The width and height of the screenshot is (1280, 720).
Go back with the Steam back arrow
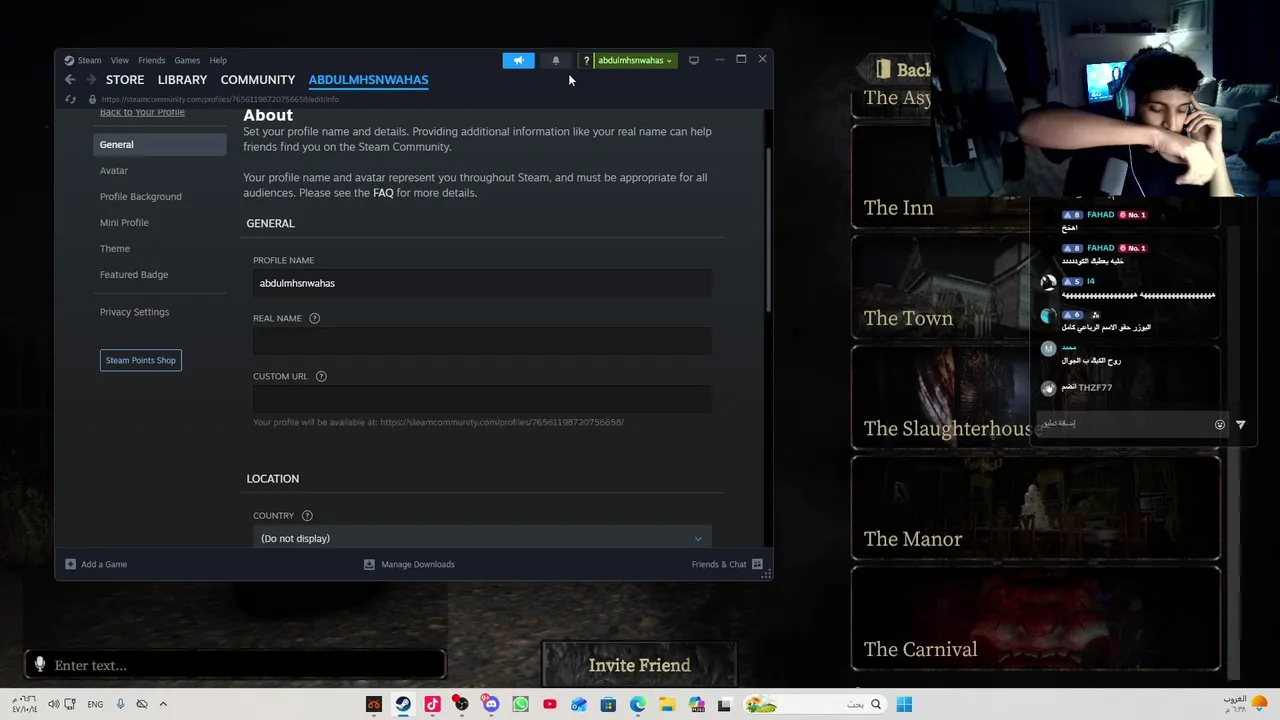coord(70,79)
